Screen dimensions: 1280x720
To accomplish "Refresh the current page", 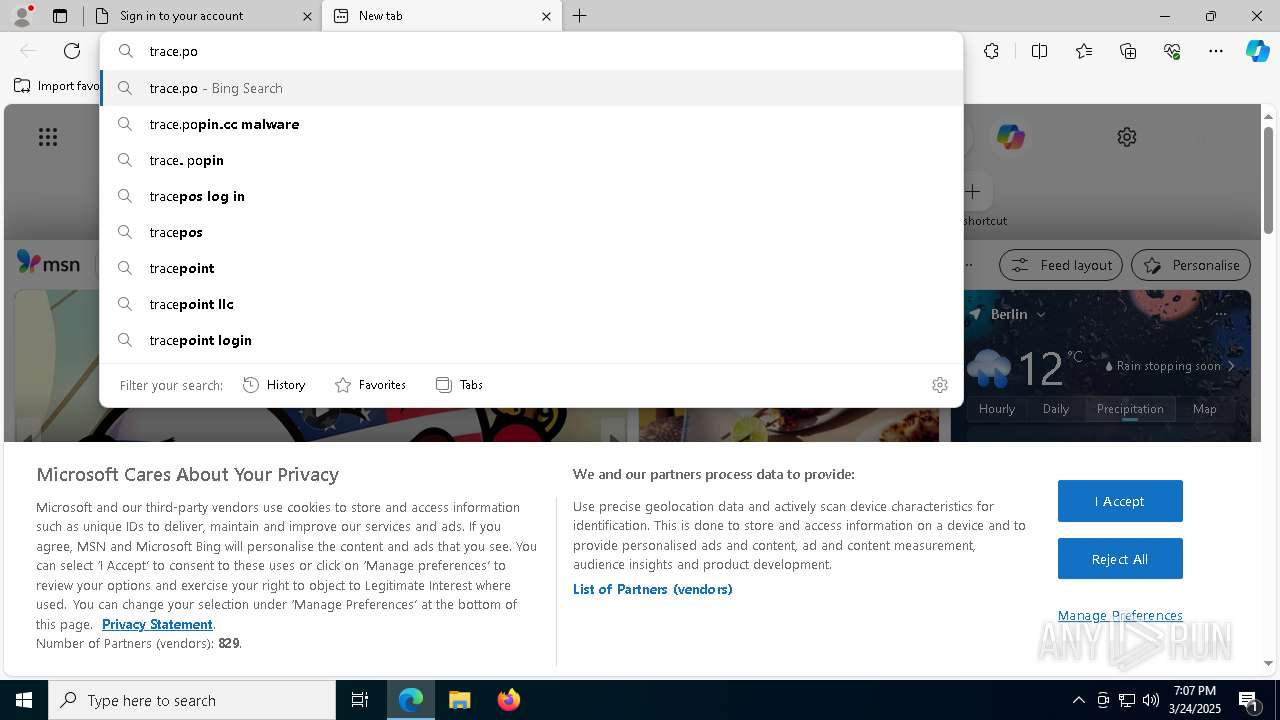I will tap(72, 51).
